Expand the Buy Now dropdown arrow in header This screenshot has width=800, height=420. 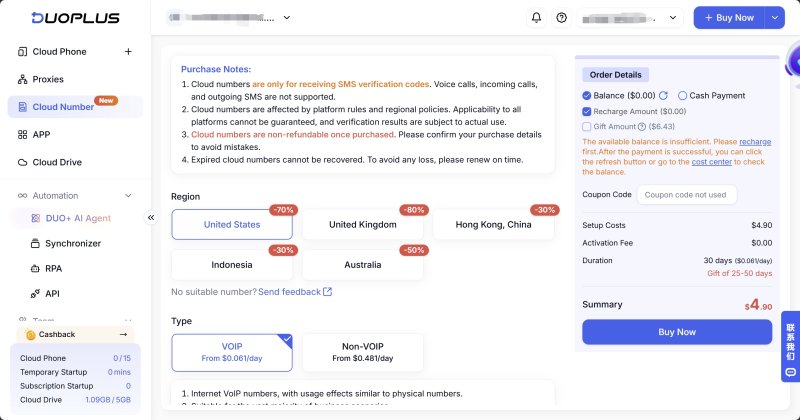coord(774,18)
